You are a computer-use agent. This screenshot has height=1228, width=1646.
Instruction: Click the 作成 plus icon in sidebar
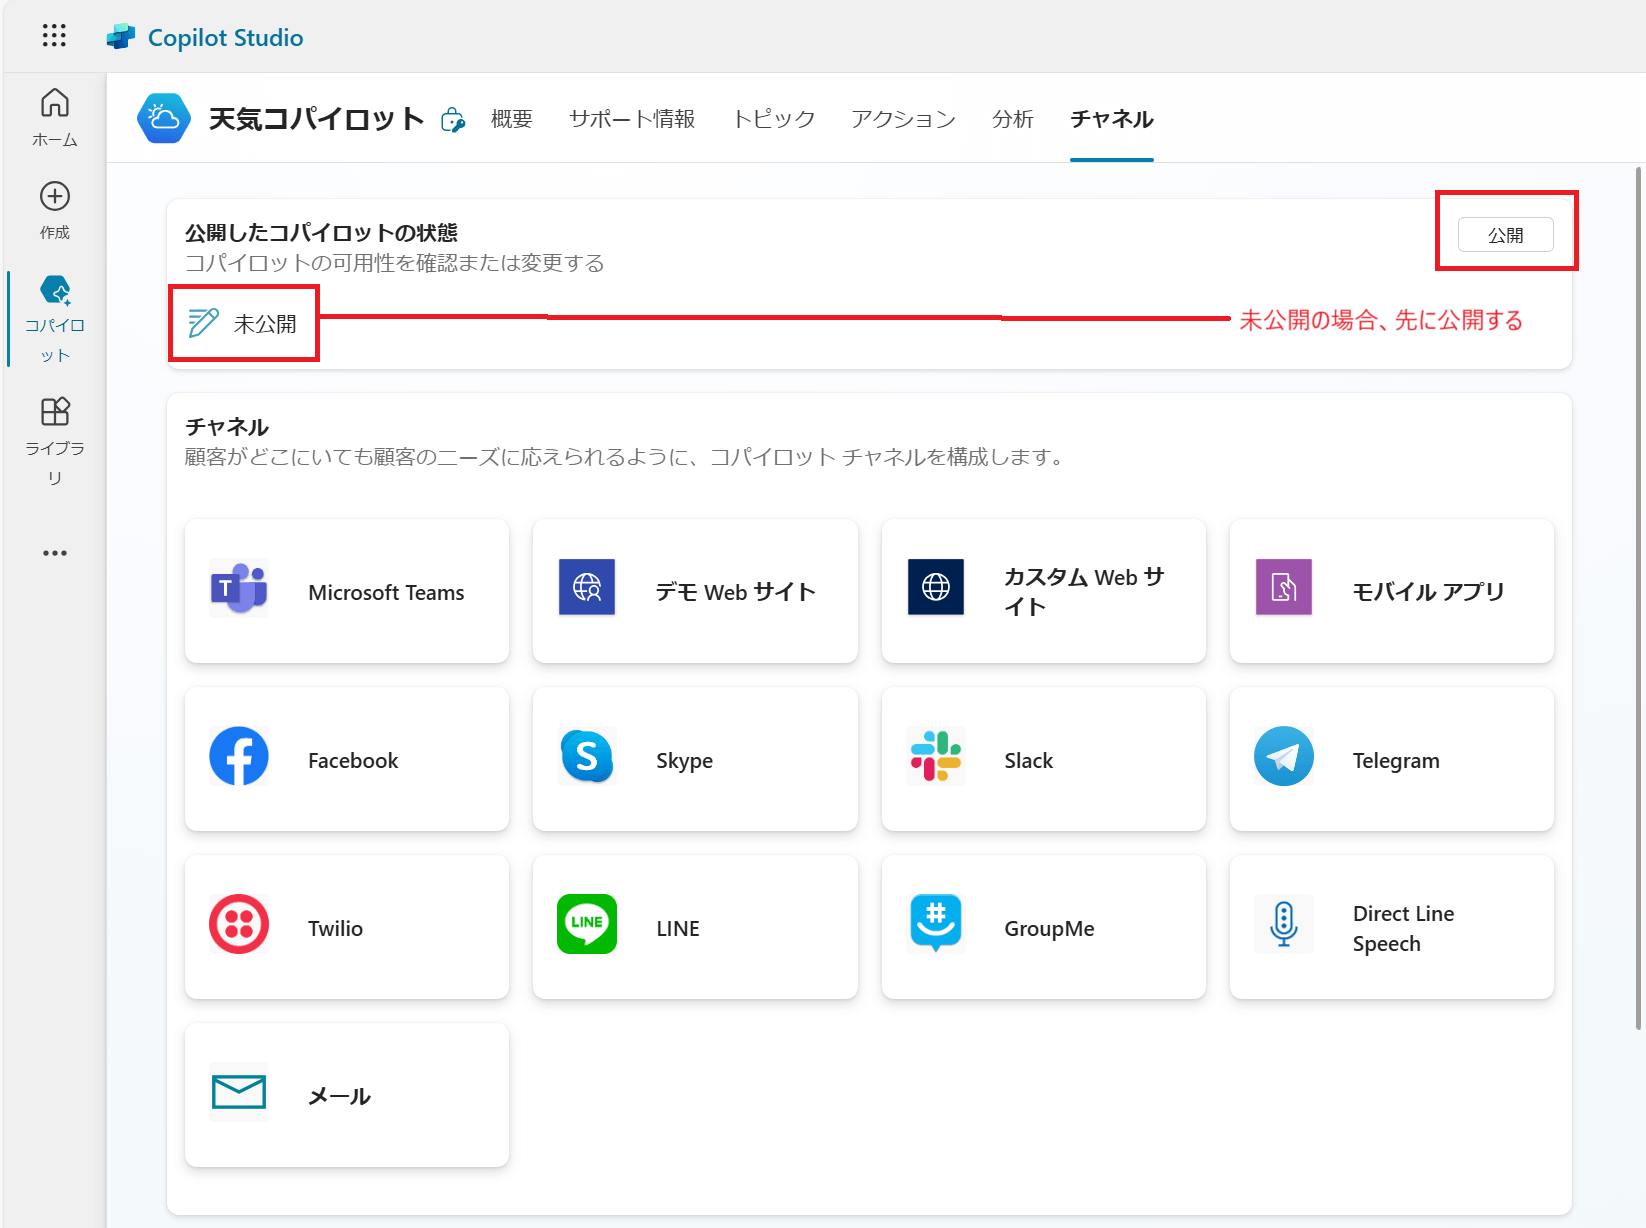(x=55, y=196)
